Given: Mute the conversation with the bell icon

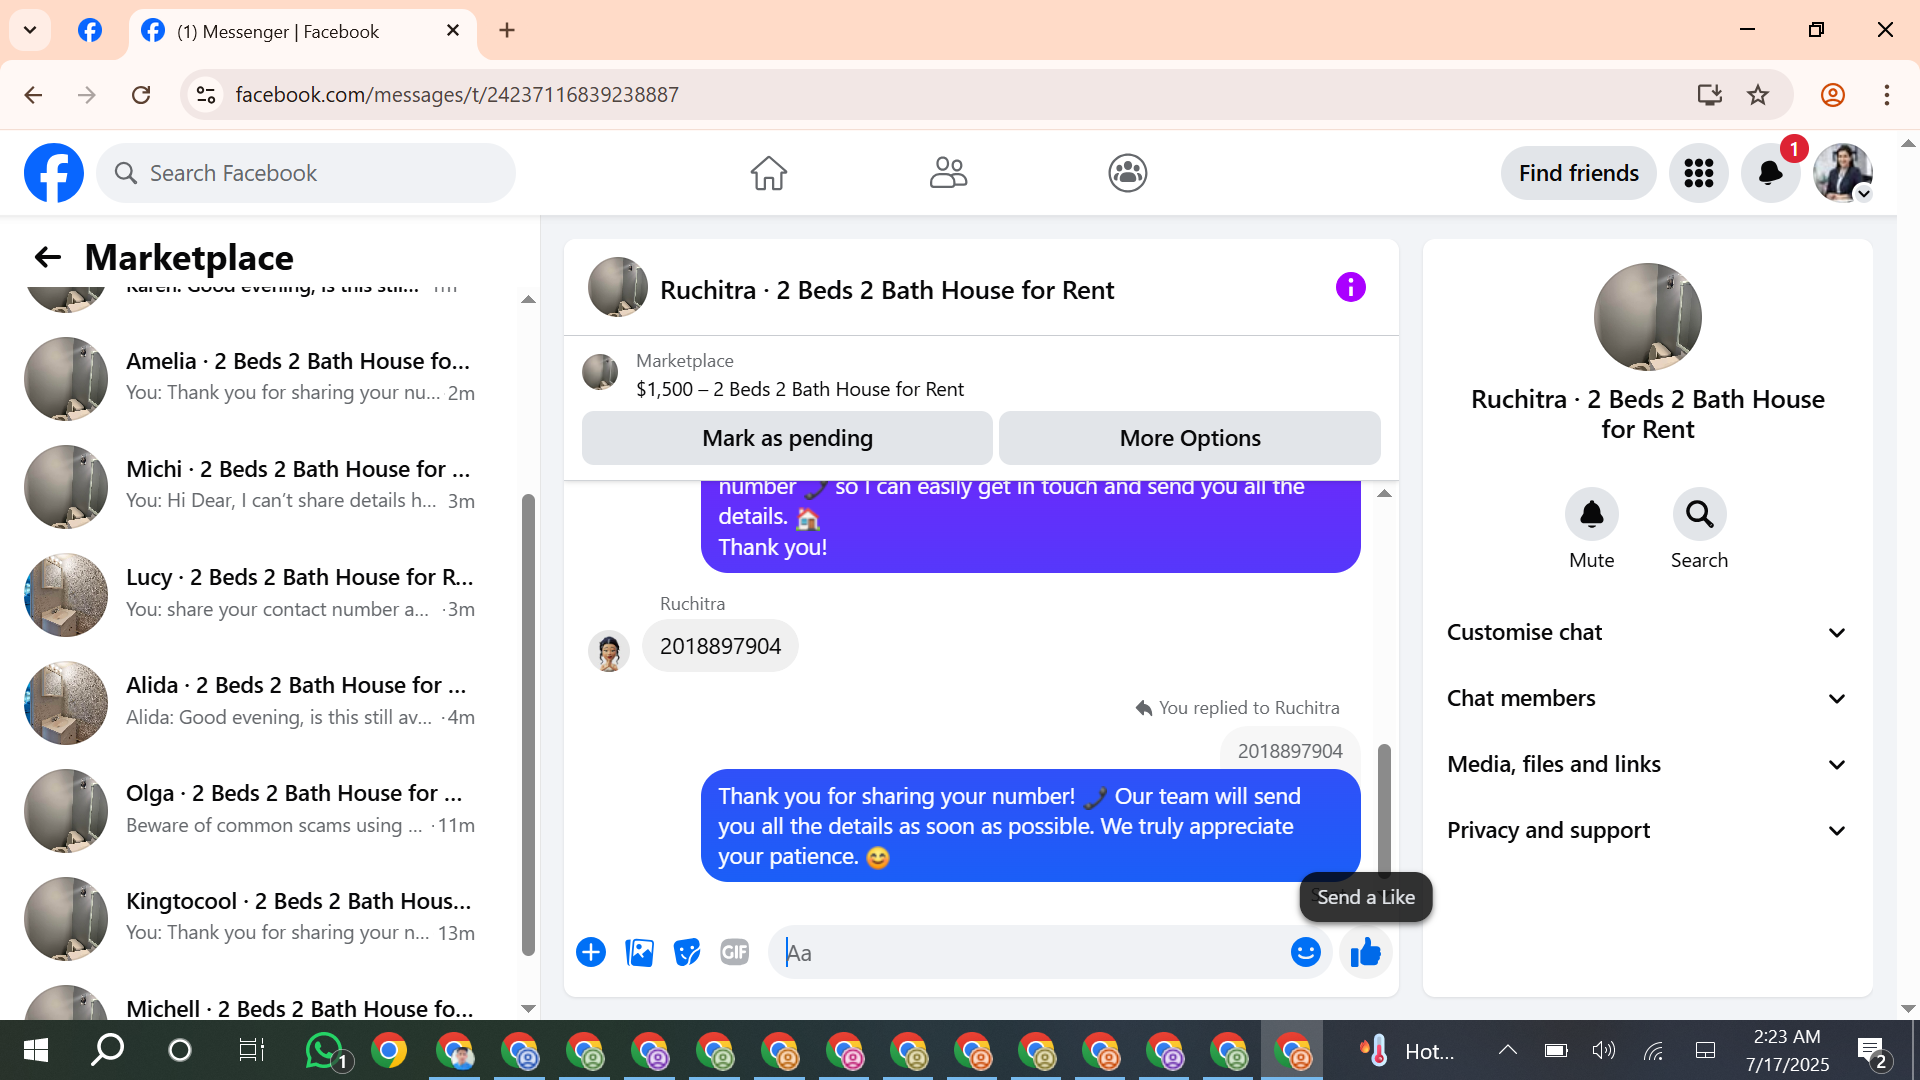Looking at the screenshot, I should 1591,514.
